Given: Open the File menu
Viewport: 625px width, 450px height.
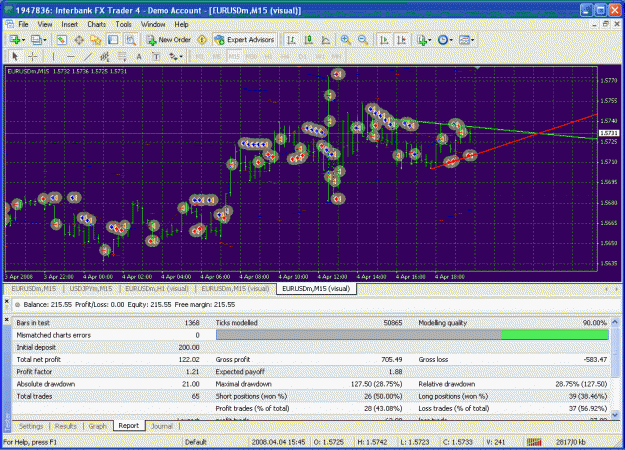Looking at the screenshot, I should (24, 24).
